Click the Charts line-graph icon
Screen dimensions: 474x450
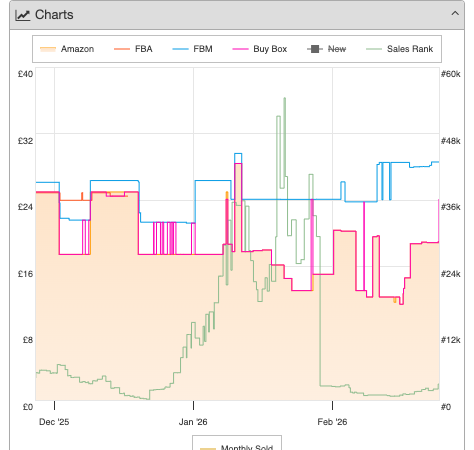pos(22,15)
